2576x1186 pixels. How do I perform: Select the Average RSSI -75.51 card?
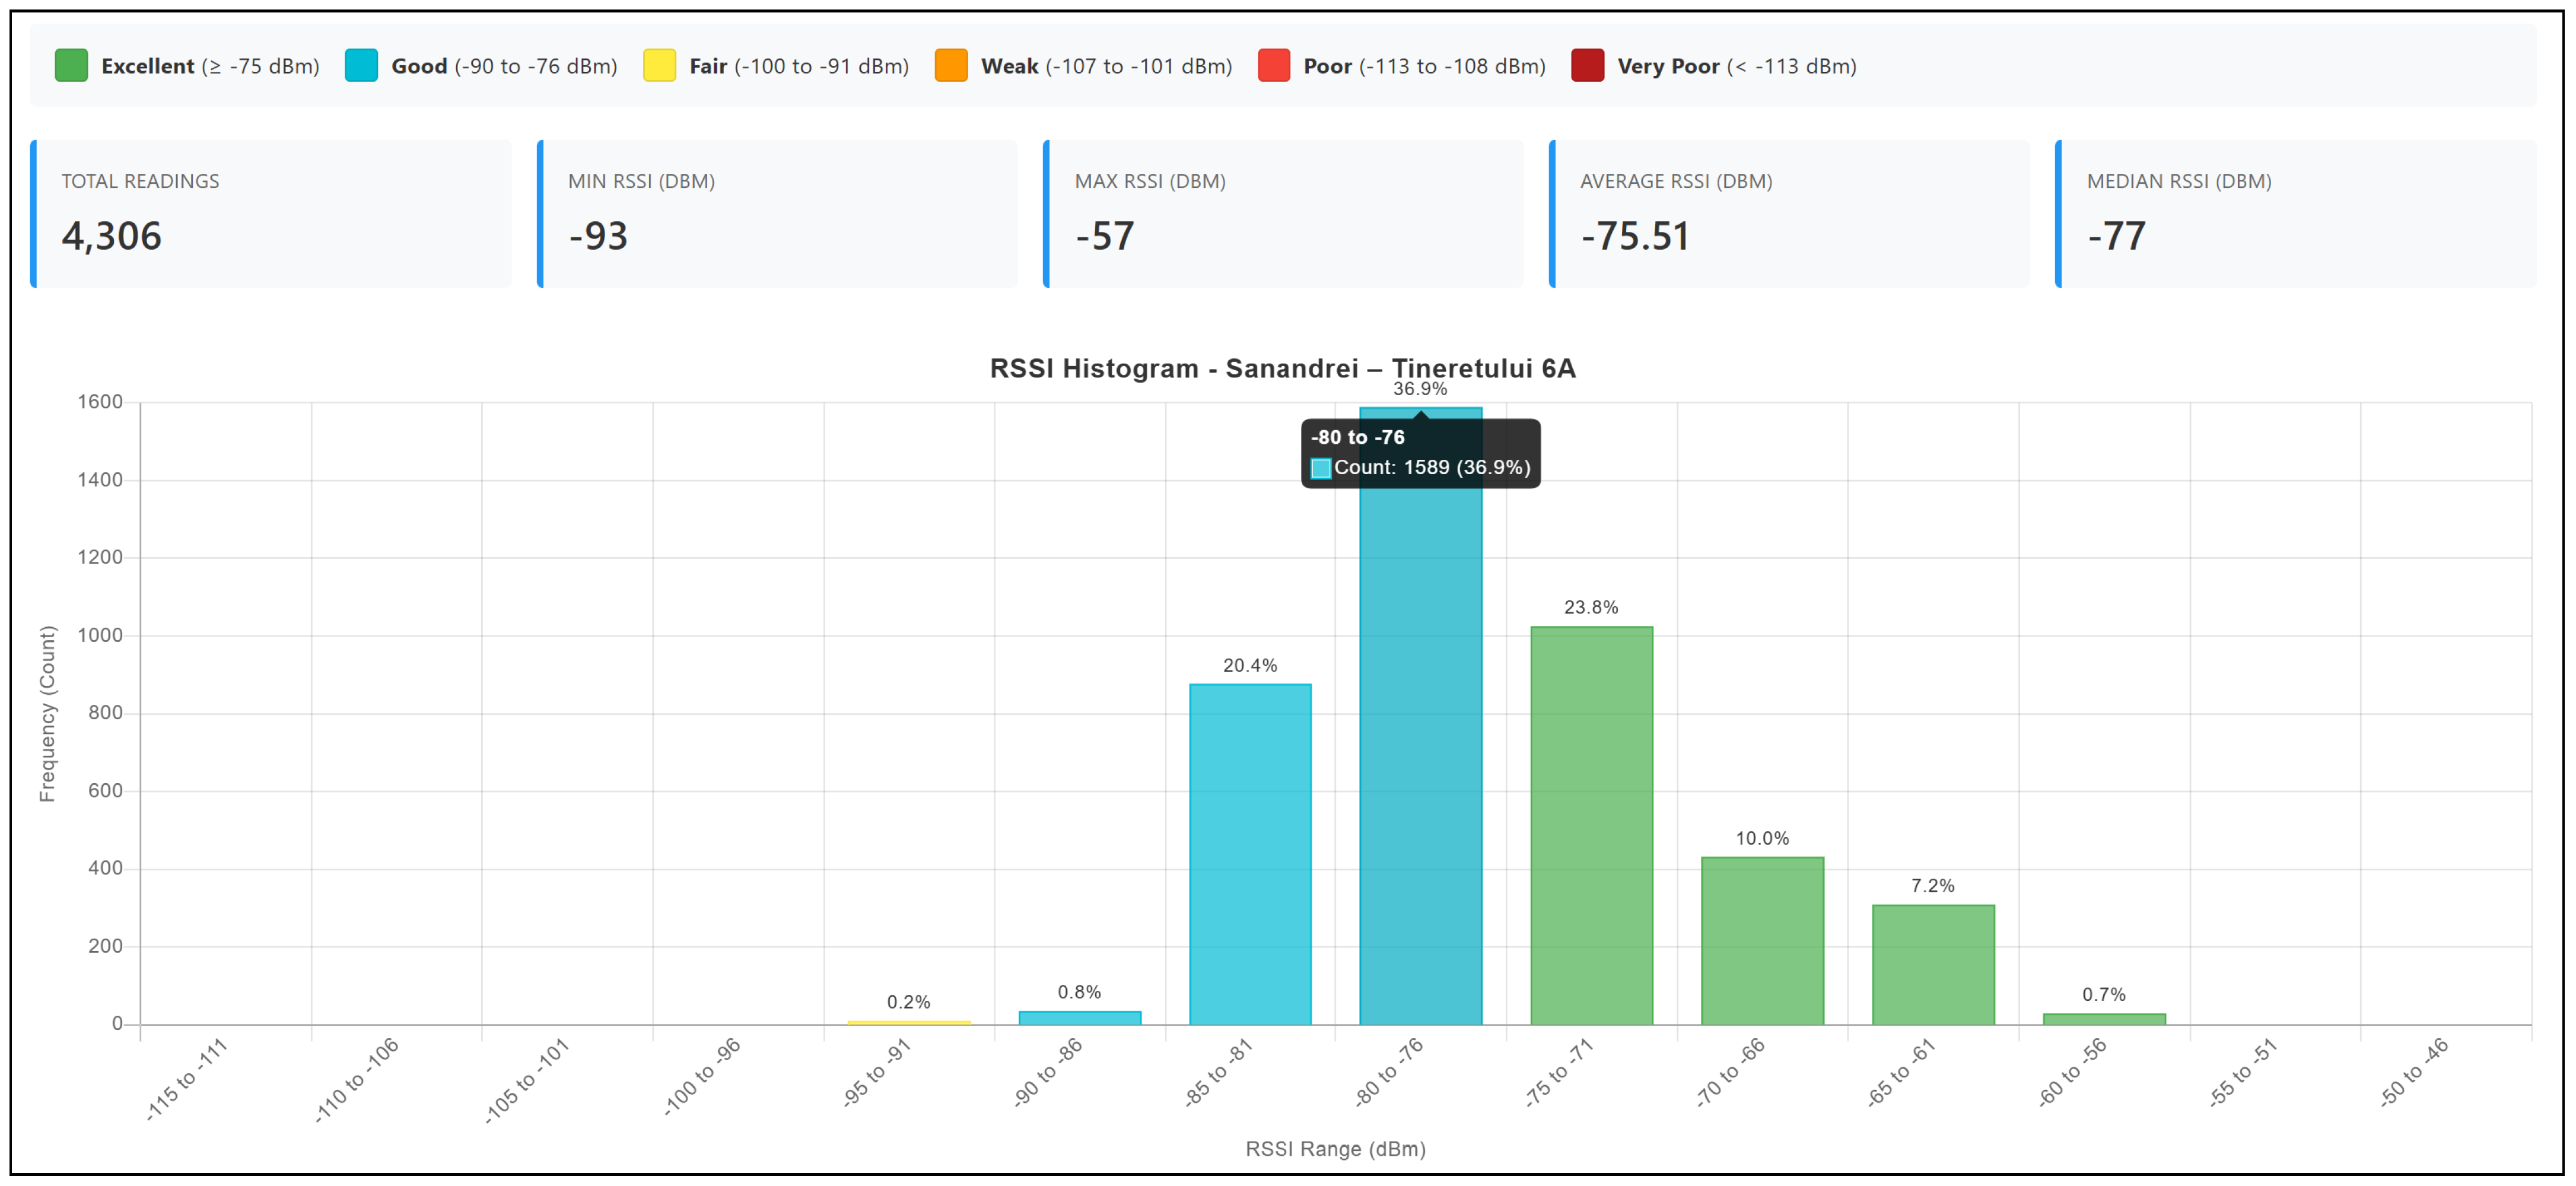(1789, 214)
